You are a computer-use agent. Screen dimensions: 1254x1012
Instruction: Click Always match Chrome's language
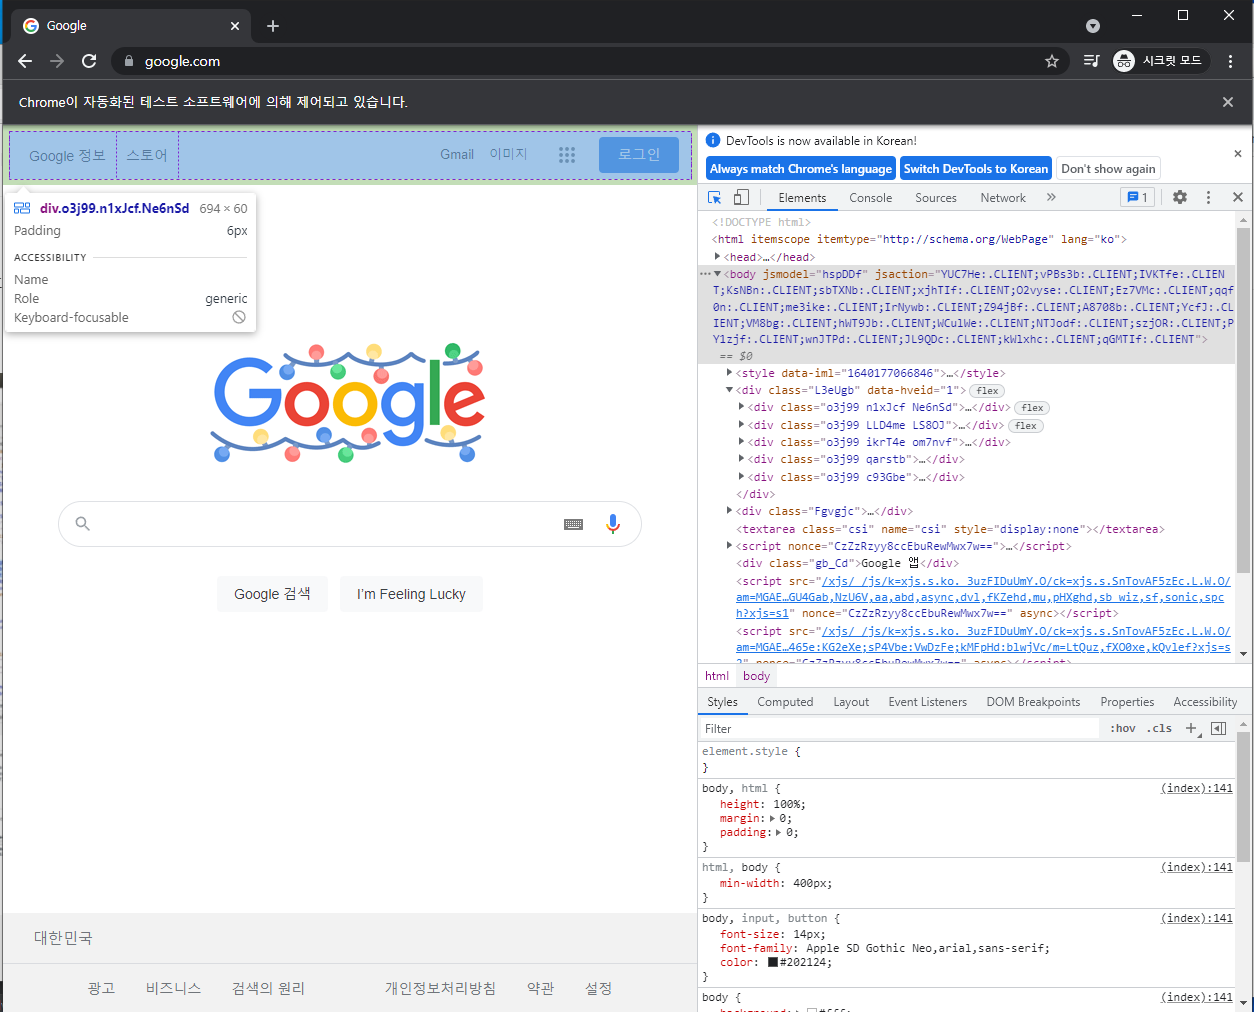[801, 169]
